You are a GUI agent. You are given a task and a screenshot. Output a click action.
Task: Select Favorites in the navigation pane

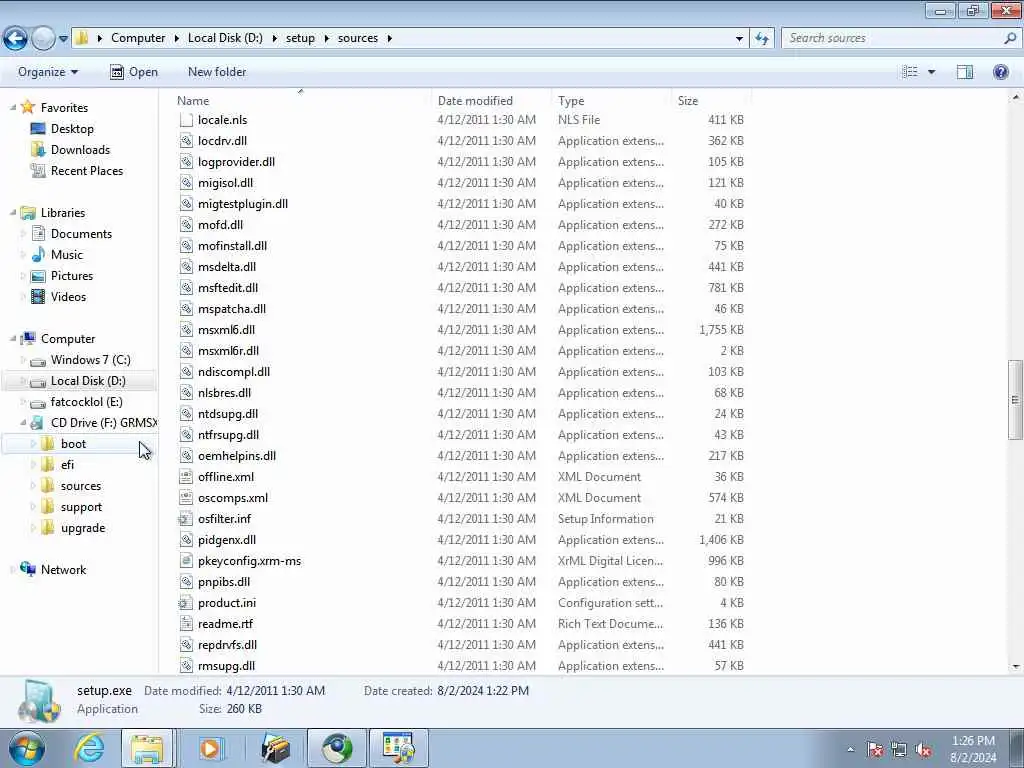(64, 108)
